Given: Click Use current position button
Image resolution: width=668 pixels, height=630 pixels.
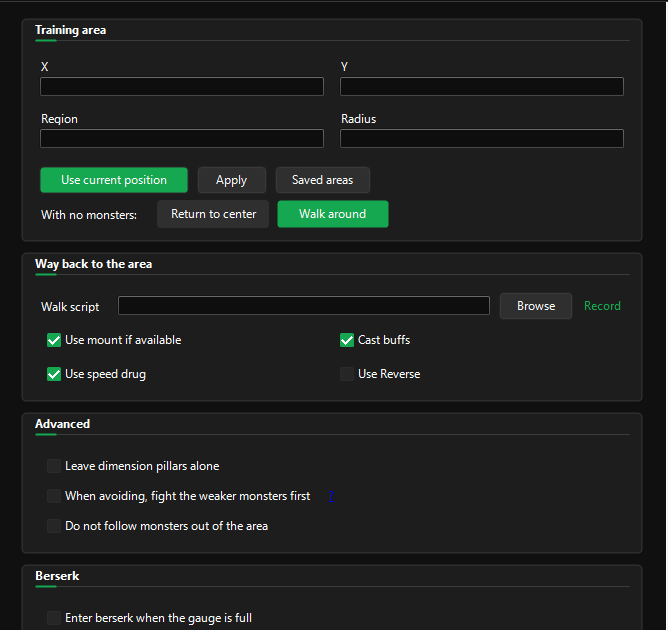Looking at the screenshot, I should pos(114,180).
